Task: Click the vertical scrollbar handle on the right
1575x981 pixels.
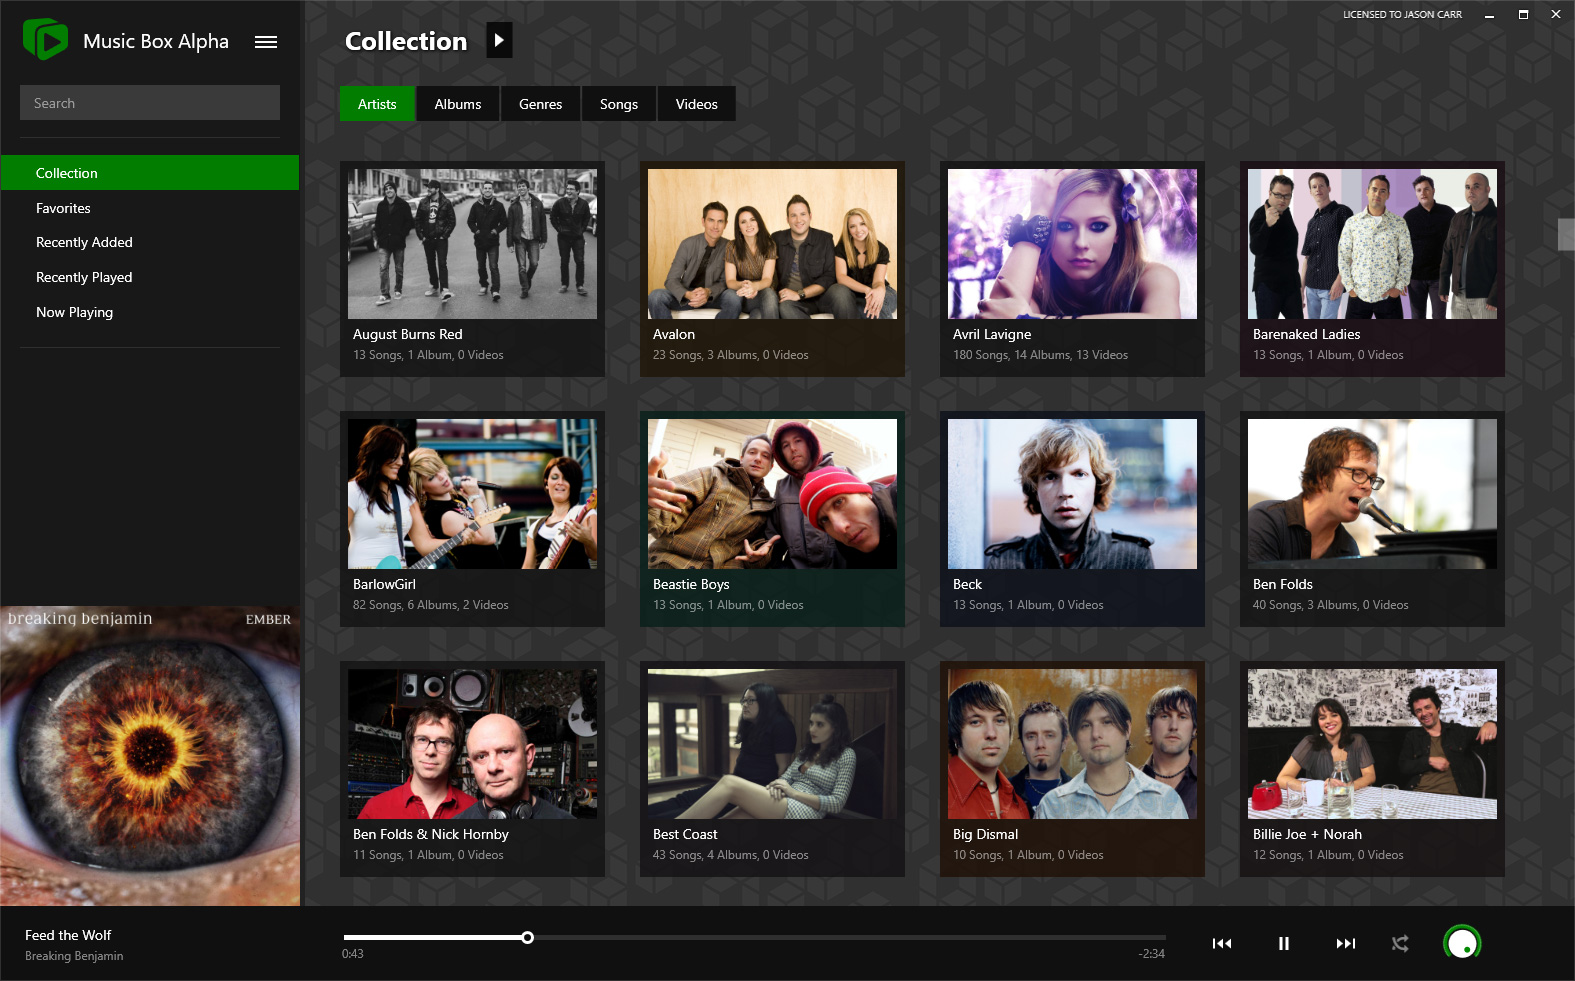Action: coord(1566,234)
